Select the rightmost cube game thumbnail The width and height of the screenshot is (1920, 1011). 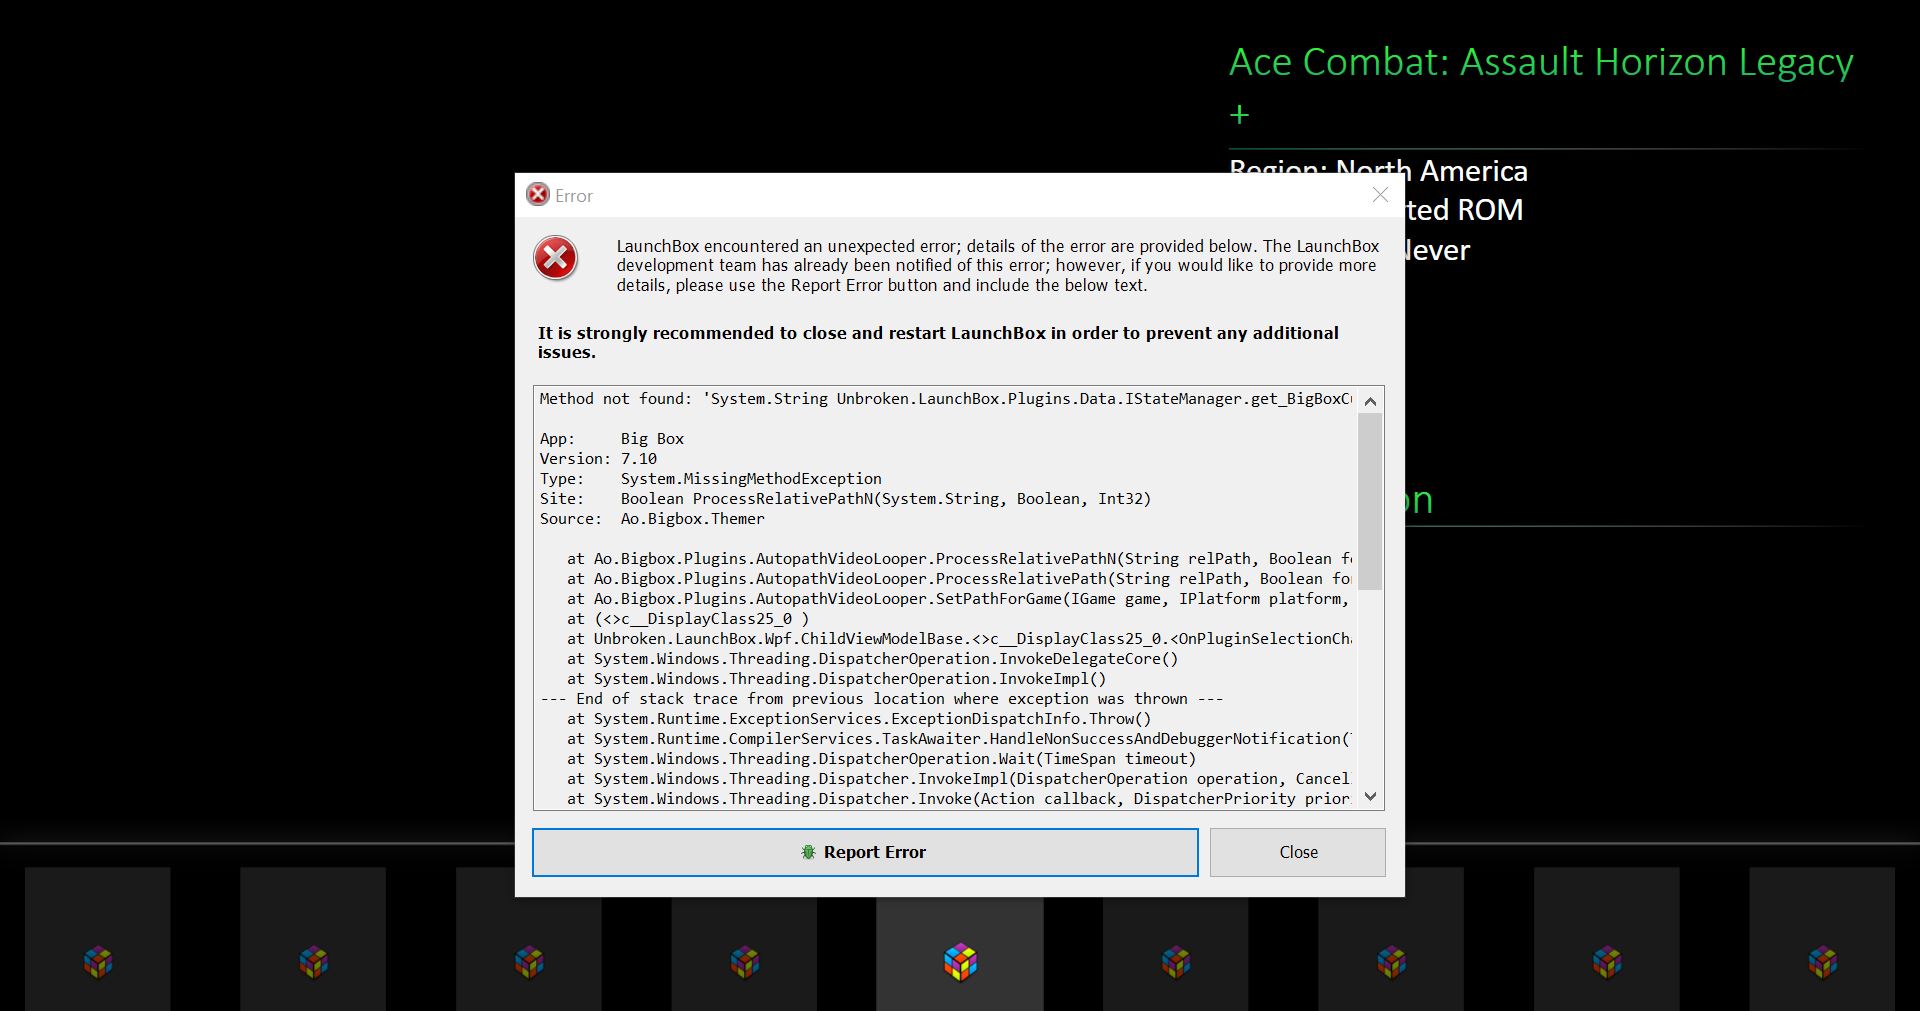pos(1822,962)
